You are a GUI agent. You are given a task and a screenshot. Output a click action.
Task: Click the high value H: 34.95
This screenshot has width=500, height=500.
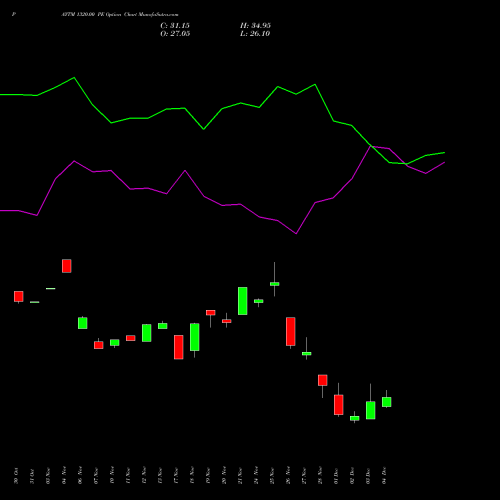pos(255,26)
